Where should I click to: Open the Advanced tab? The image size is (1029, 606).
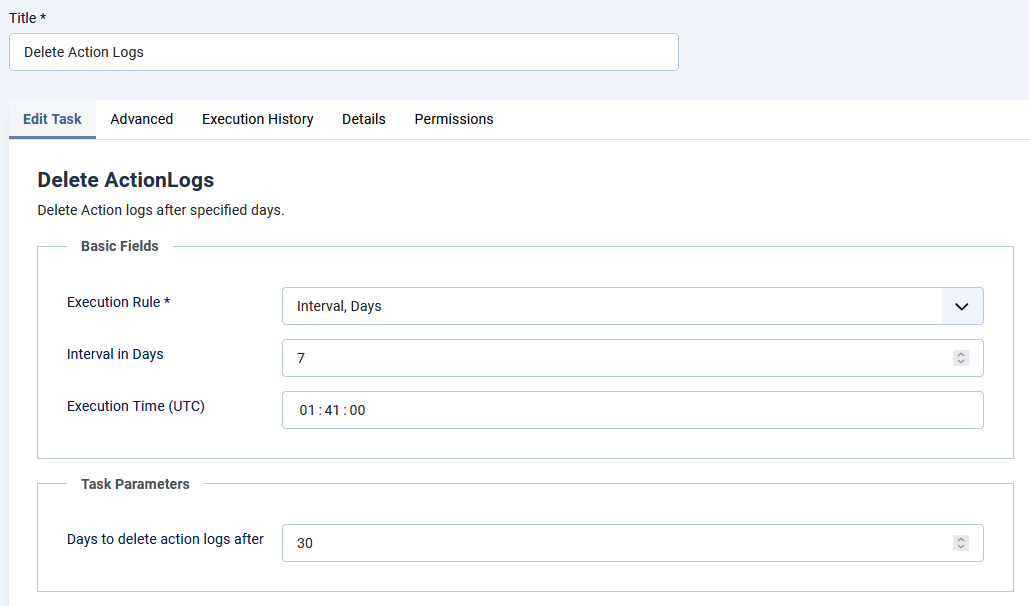coord(142,119)
